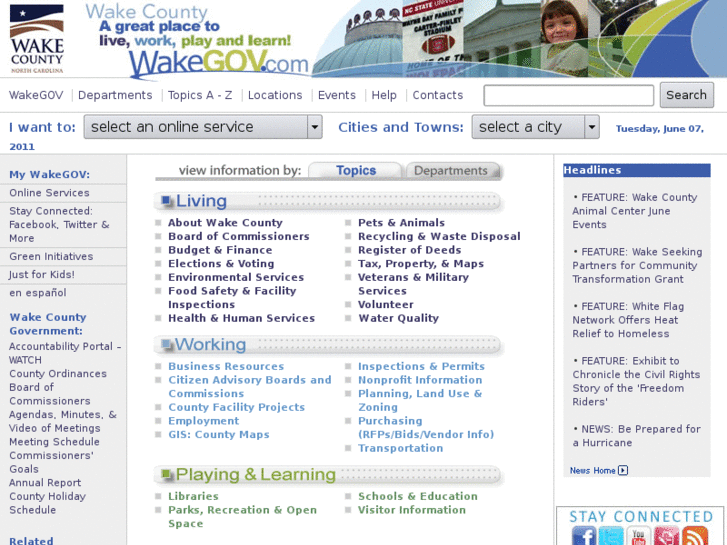Open Departments in the top navigation
The height and width of the screenshot is (545, 727).
(x=115, y=95)
